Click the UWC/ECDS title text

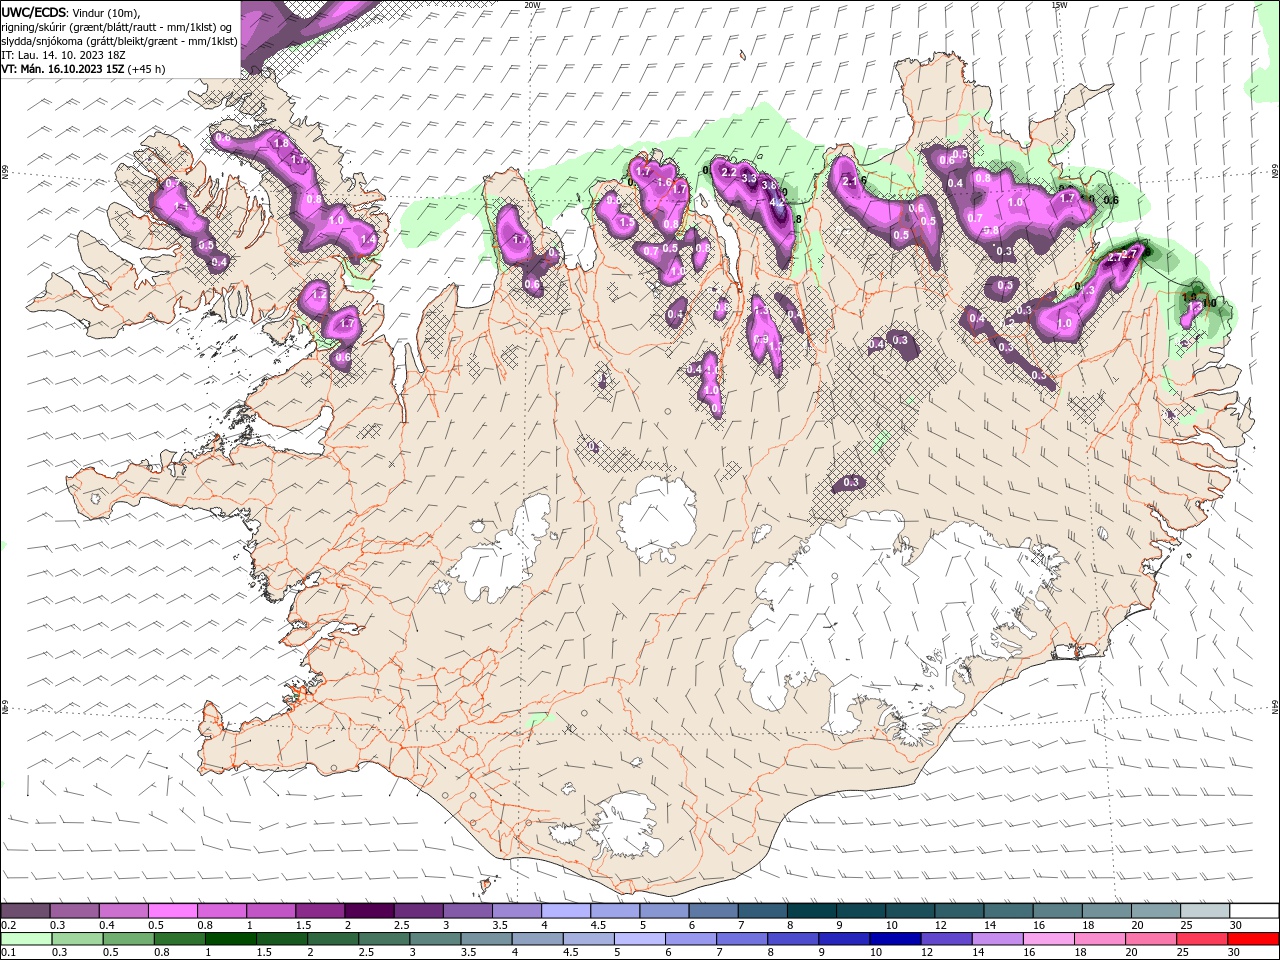[34, 11]
